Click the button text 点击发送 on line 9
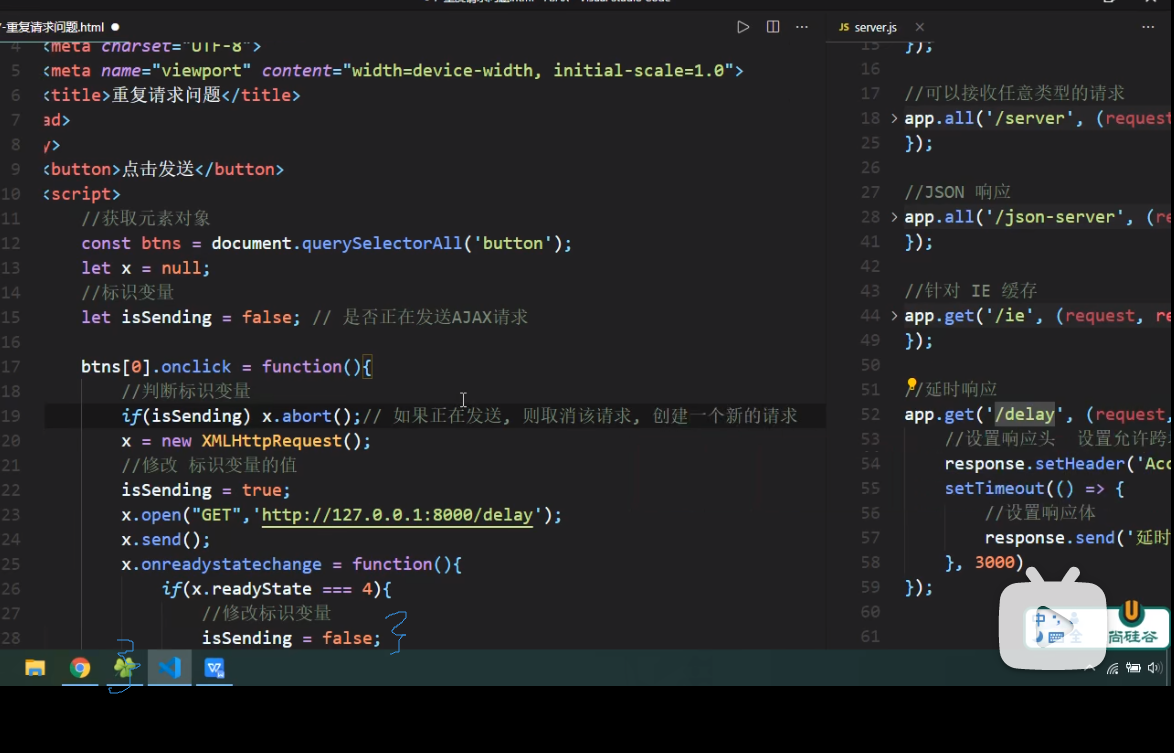This screenshot has width=1174, height=753. point(158,169)
